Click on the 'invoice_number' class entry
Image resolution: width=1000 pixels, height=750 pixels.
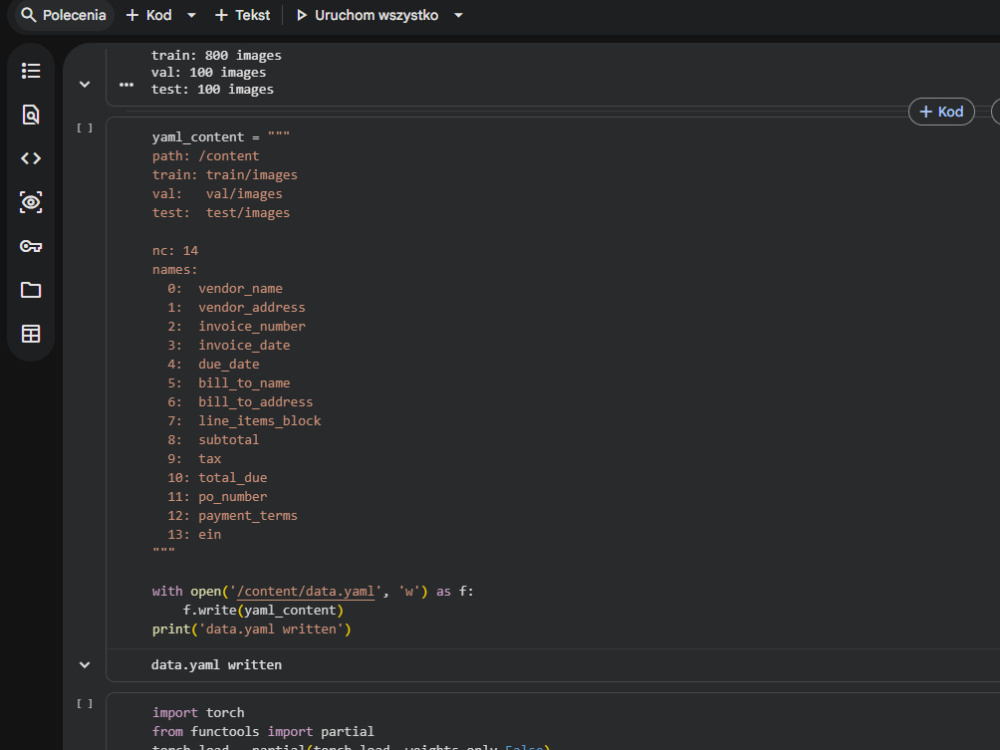[x=252, y=327]
